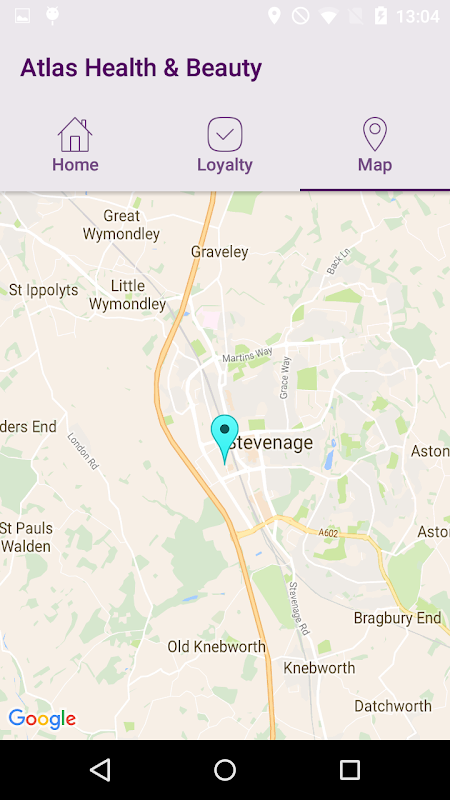
Task: Tap the Map pin tab icon
Action: point(375,134)
